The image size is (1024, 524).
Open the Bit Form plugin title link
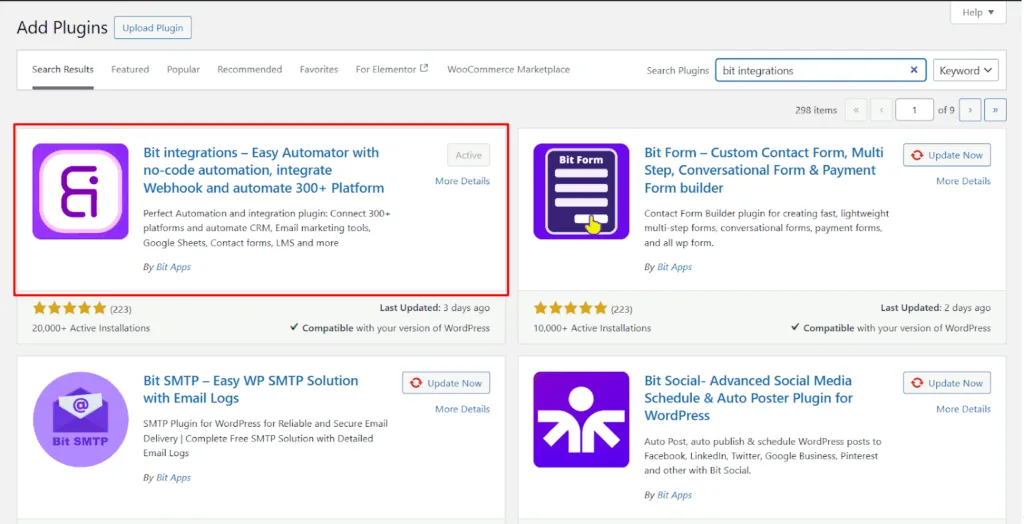(x=764, y=171)
